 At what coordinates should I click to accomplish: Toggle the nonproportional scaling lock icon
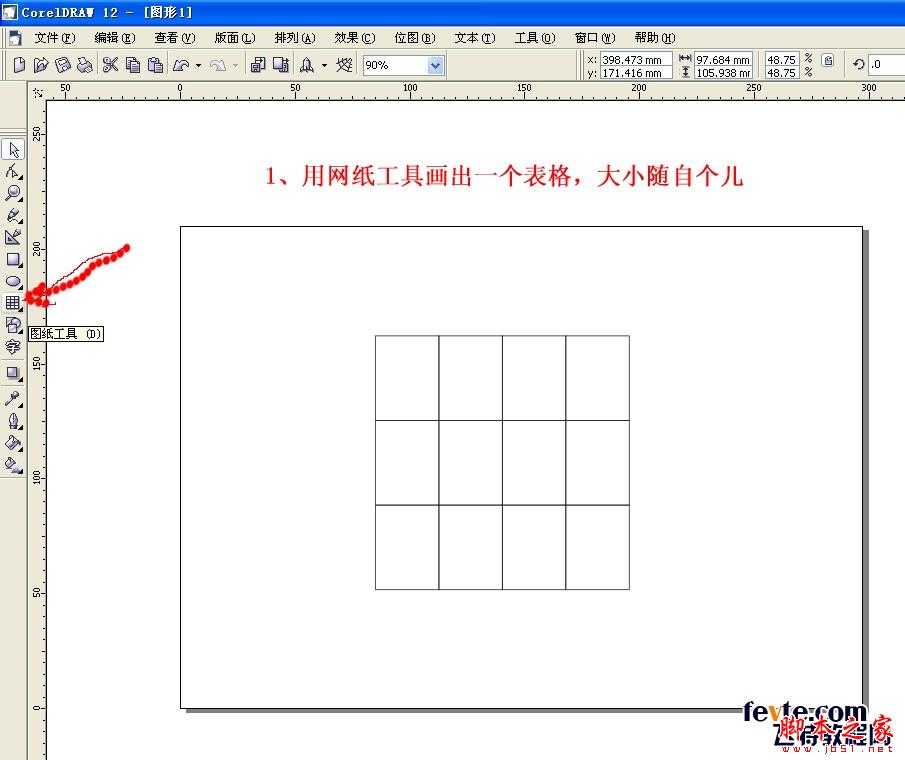828,61
